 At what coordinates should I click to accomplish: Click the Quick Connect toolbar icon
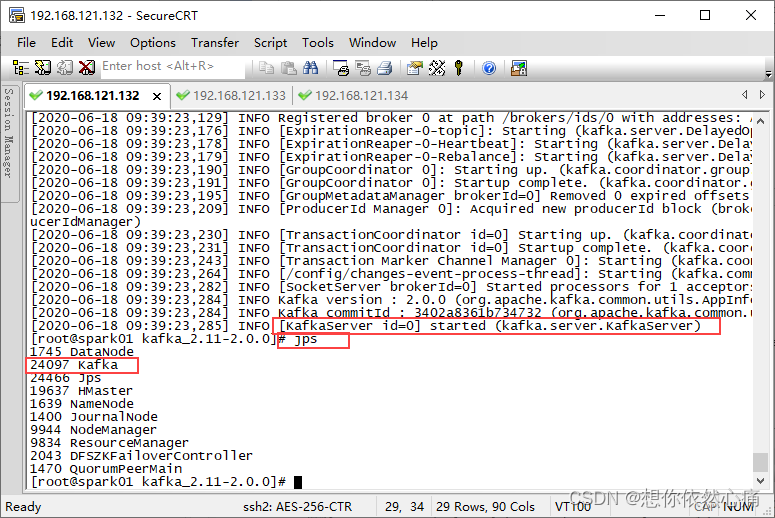click(x=43, y=67)
